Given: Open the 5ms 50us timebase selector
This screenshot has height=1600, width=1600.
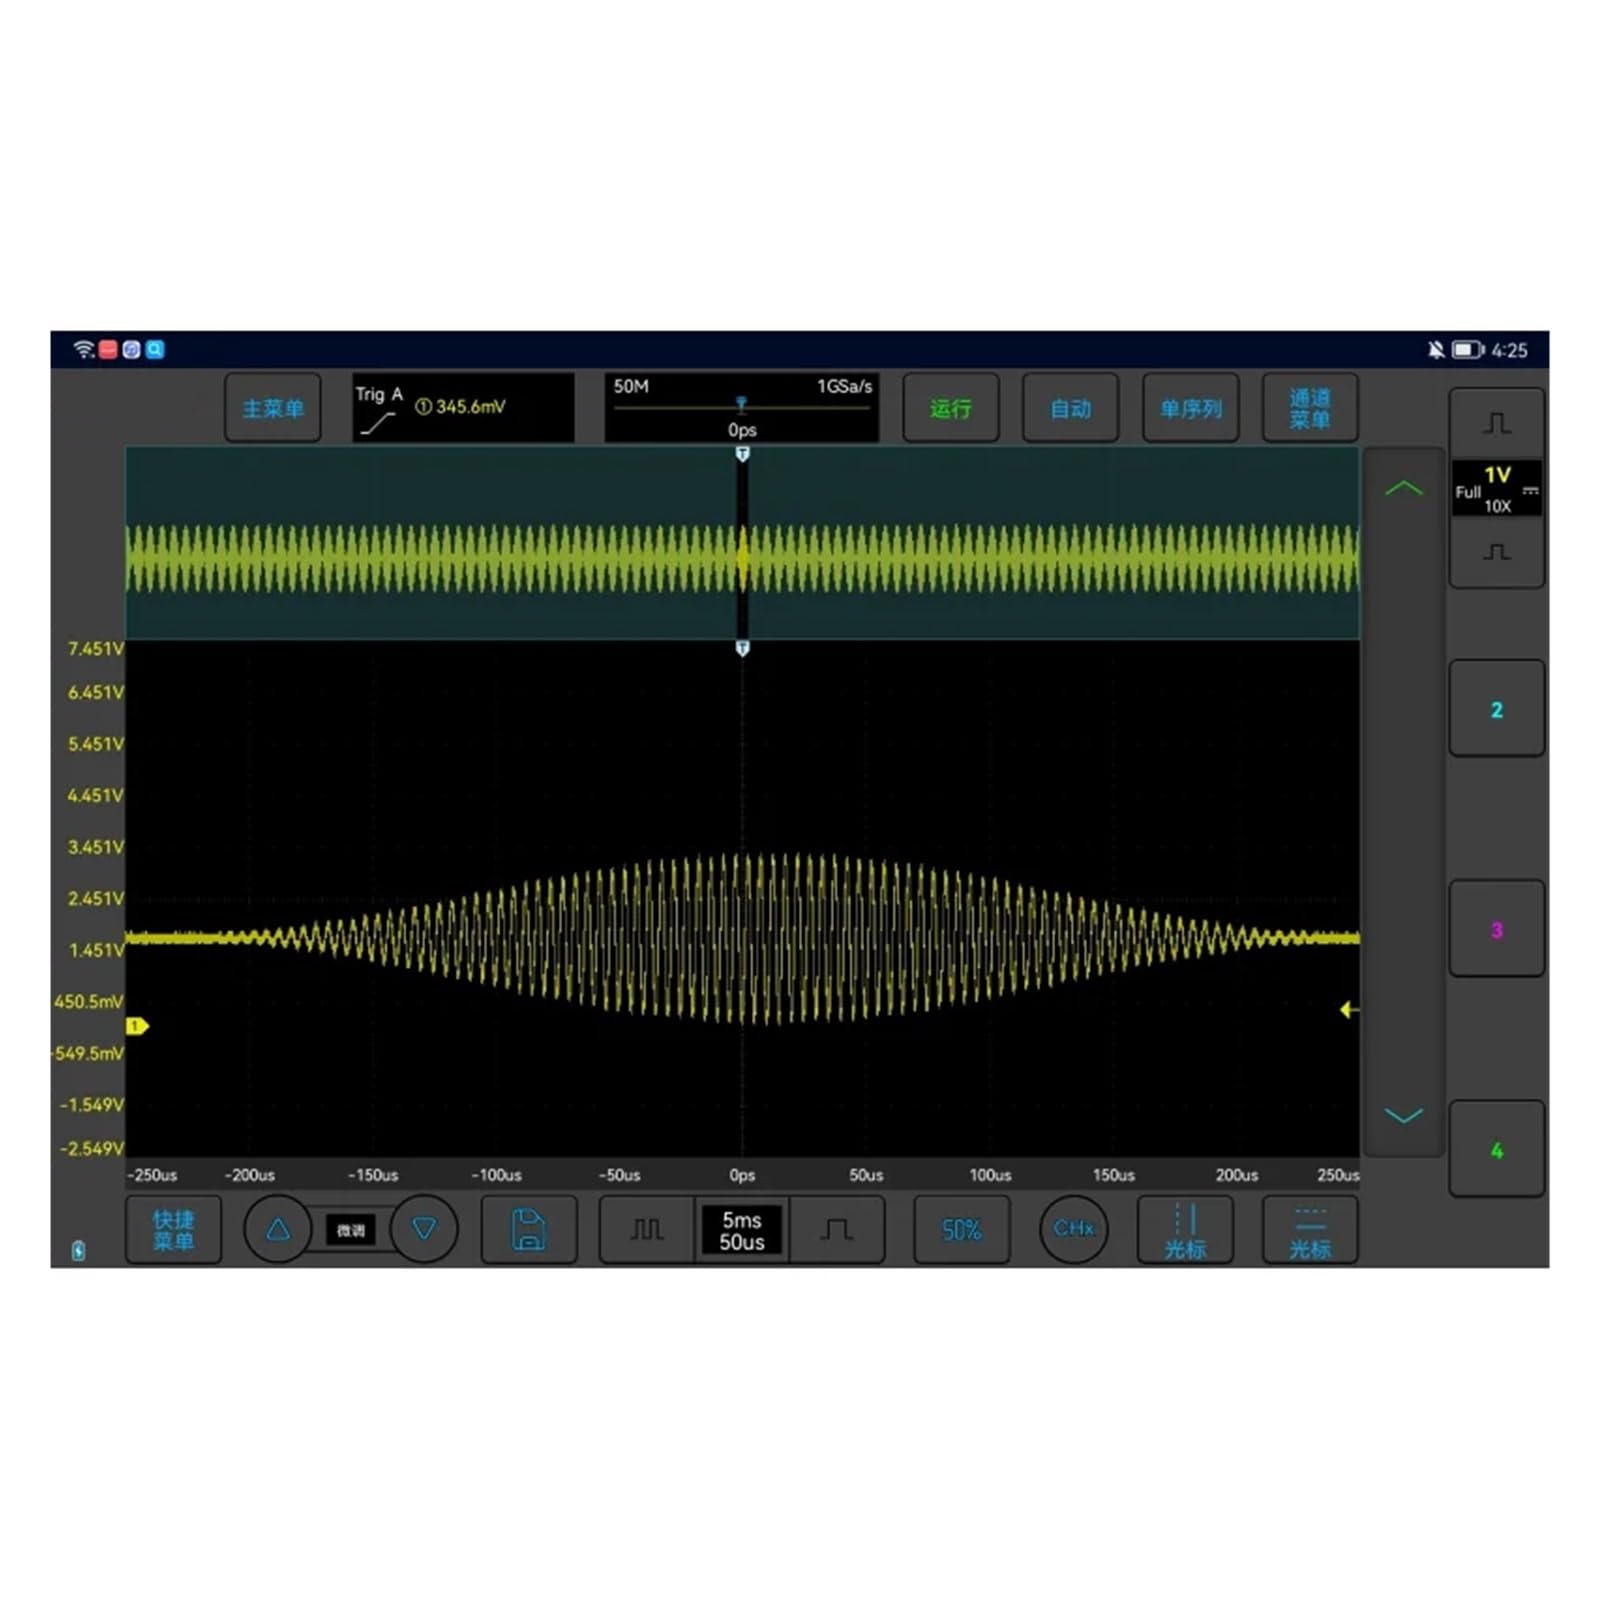Looking at the screenshot, I should point(742,1230).
